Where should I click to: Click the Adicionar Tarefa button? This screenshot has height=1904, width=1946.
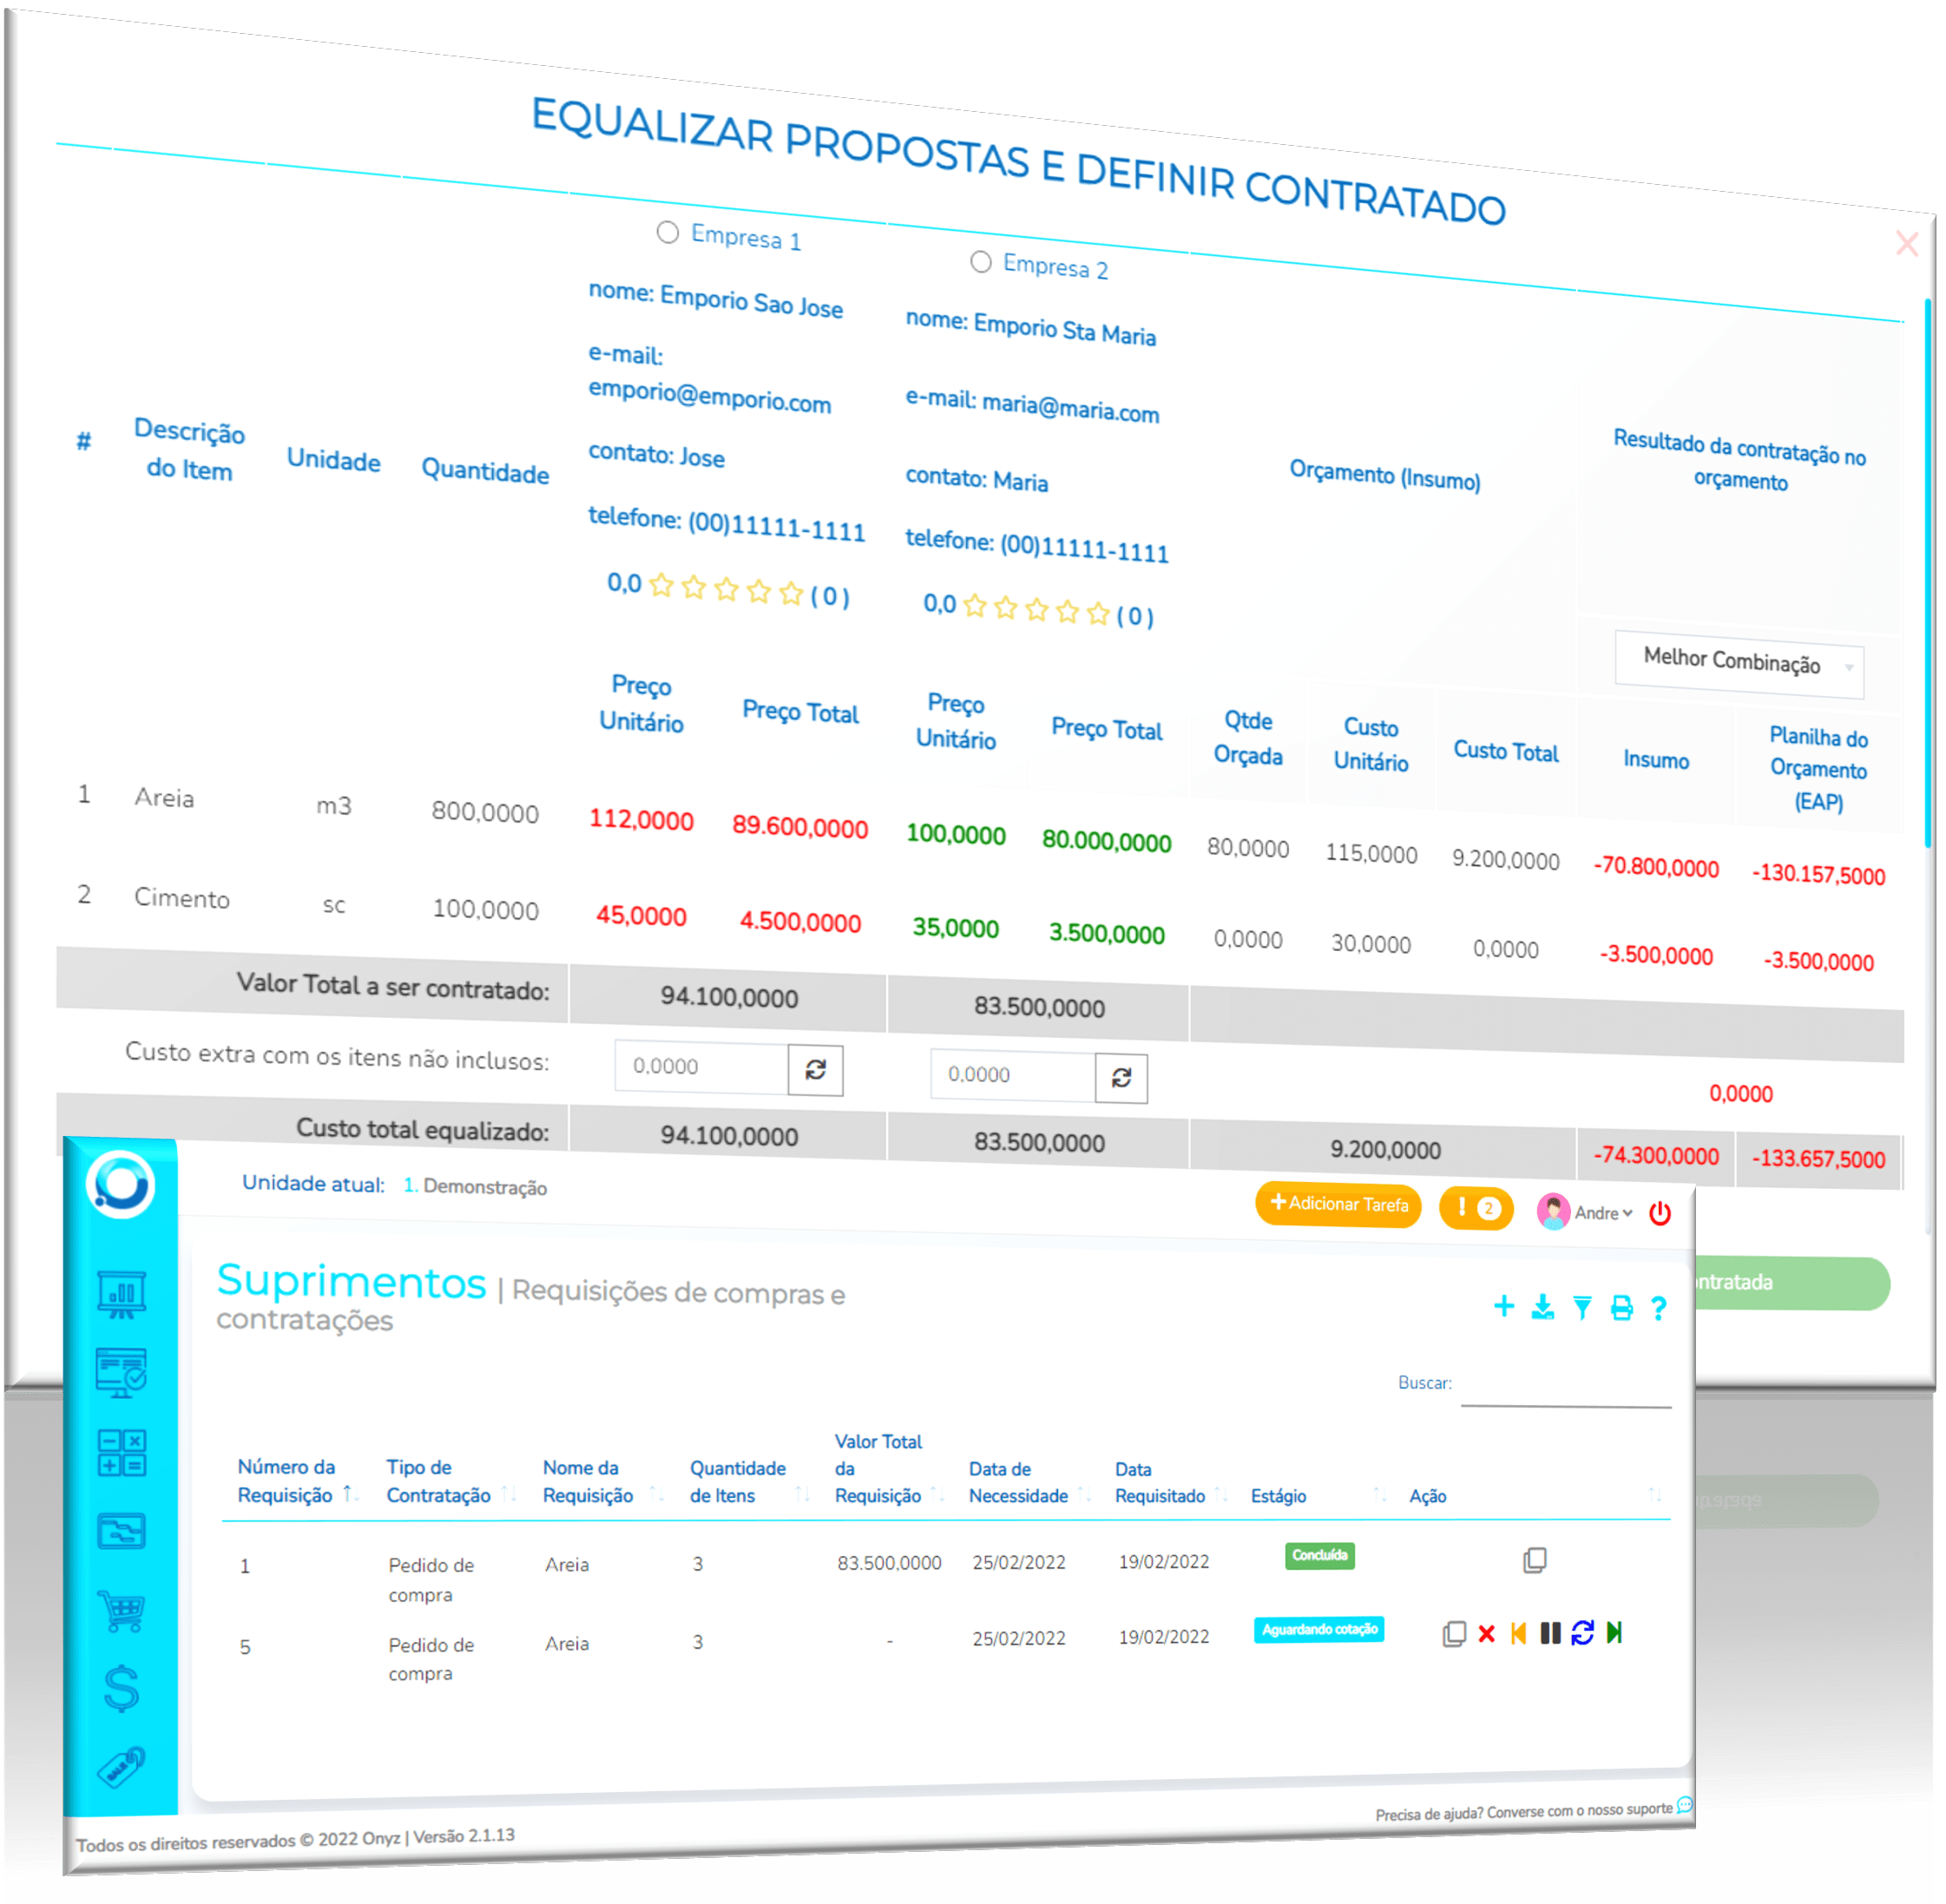[1339, 1205]
